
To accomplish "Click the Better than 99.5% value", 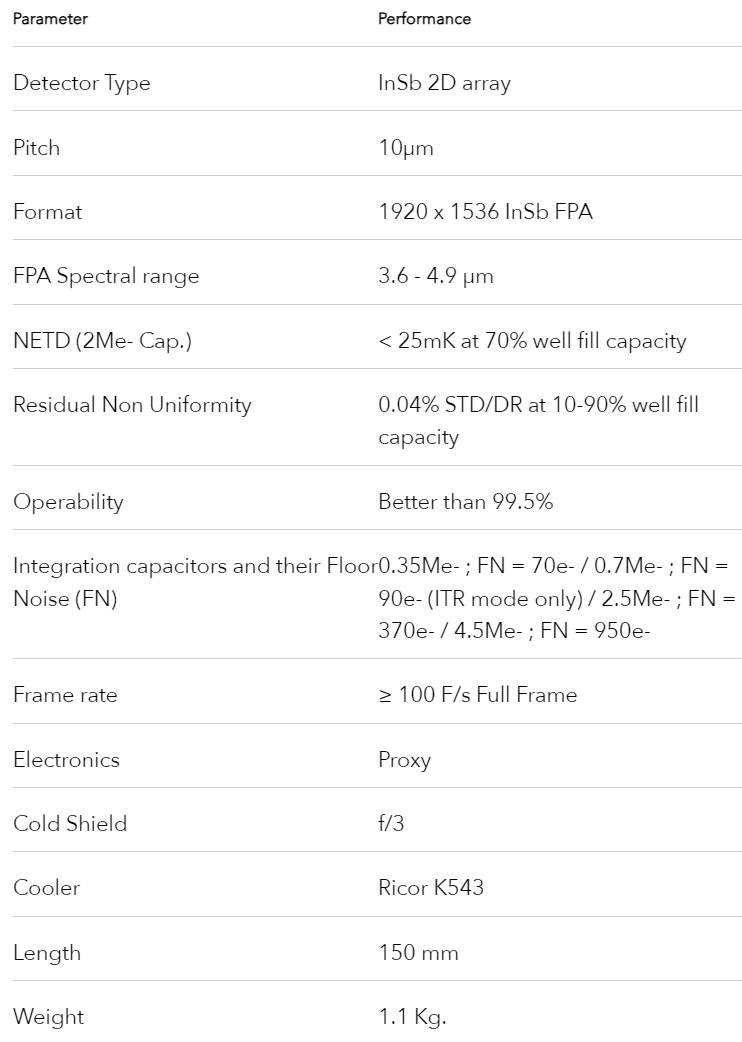I will click(x=466, y=502).
